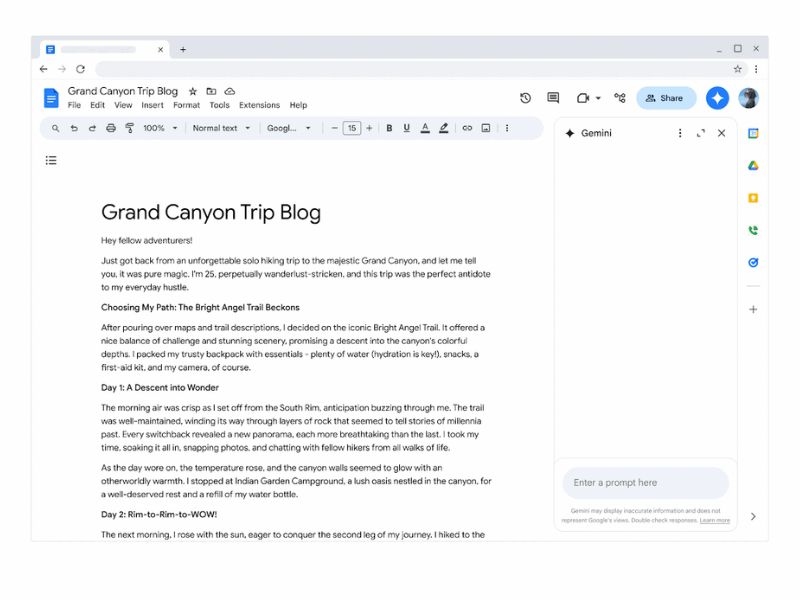The height and width of the screenshot is (600, 800).
Task: Open the comments panel icon
Action: coord(553,98)
